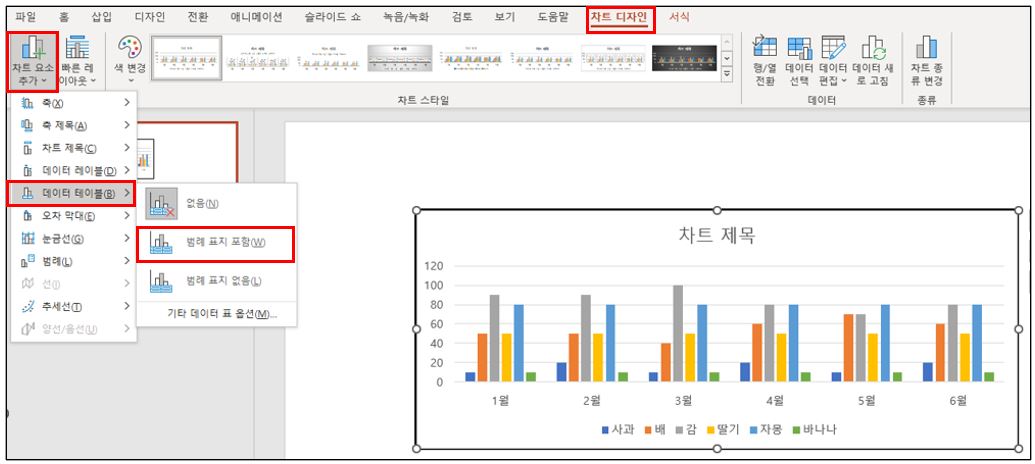The height and width of the screenshot is (464, 1035).
Task: Switch to the 보기 tab
Action: pos(505,17)
